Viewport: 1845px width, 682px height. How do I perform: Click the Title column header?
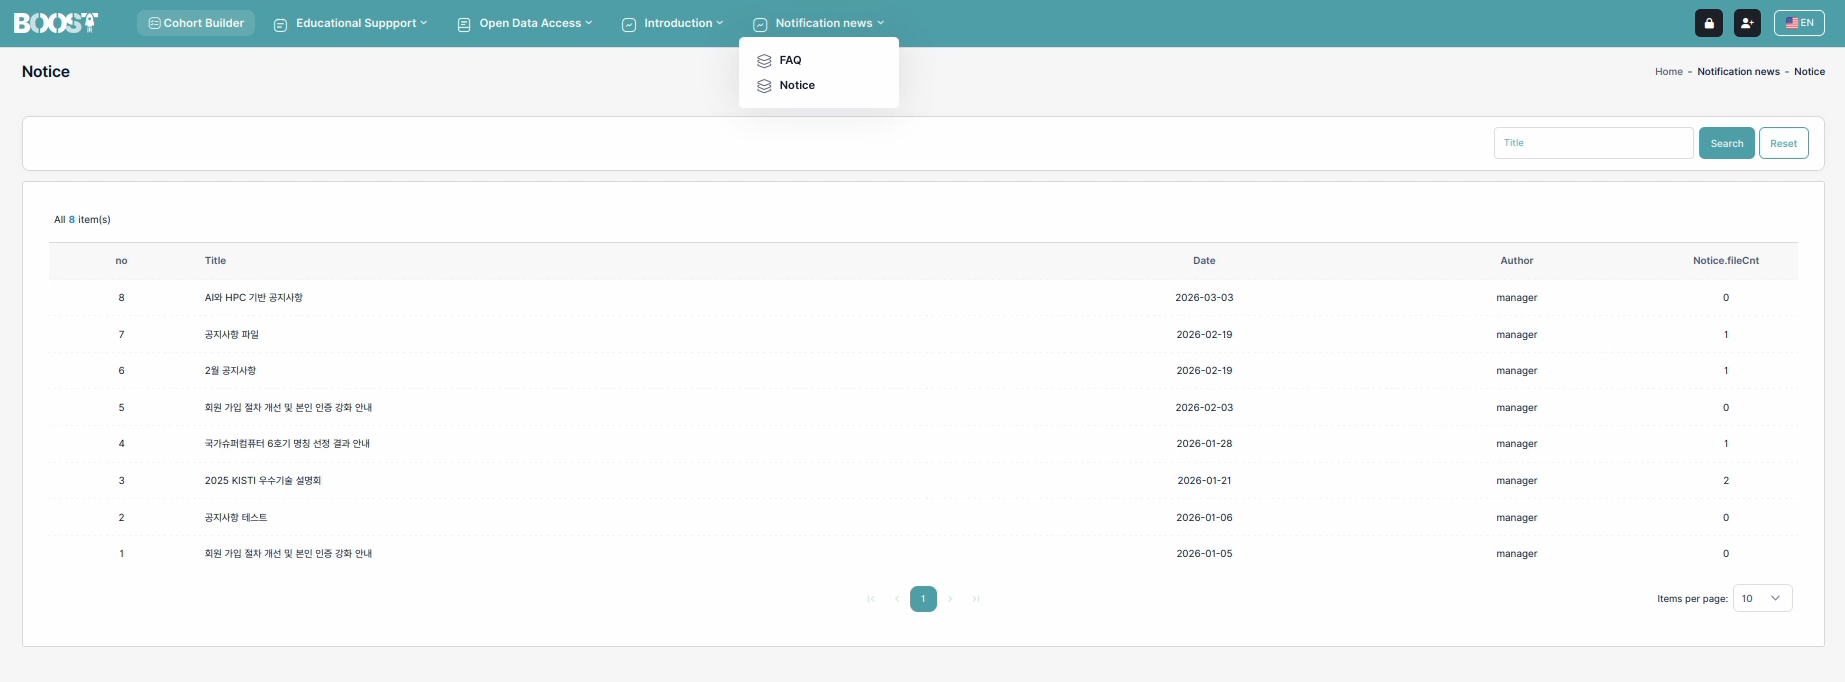(x=215, y=261)
